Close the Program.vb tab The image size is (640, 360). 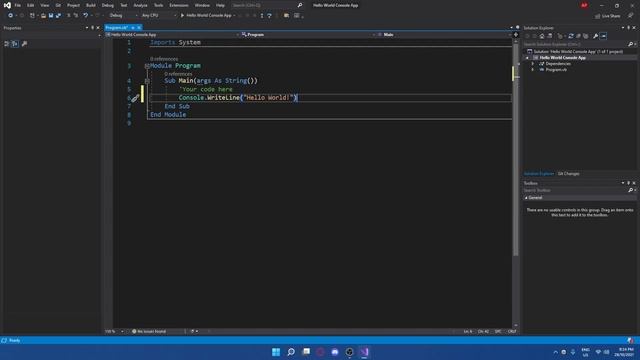click(139, 28)
